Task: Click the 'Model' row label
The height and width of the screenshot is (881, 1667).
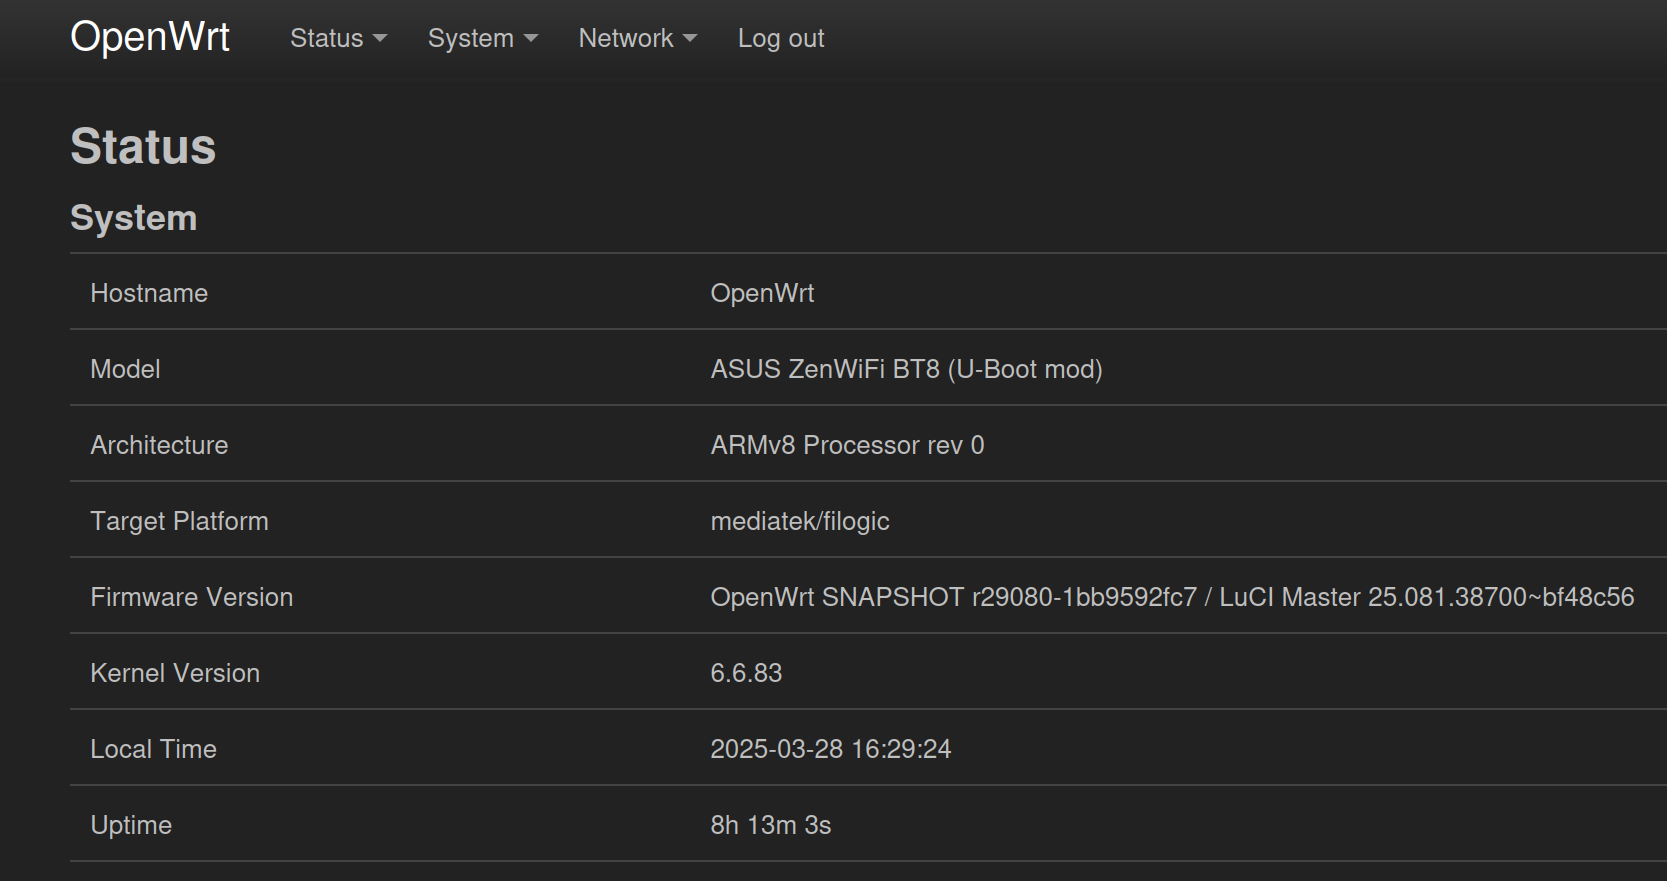Action: 125,369
